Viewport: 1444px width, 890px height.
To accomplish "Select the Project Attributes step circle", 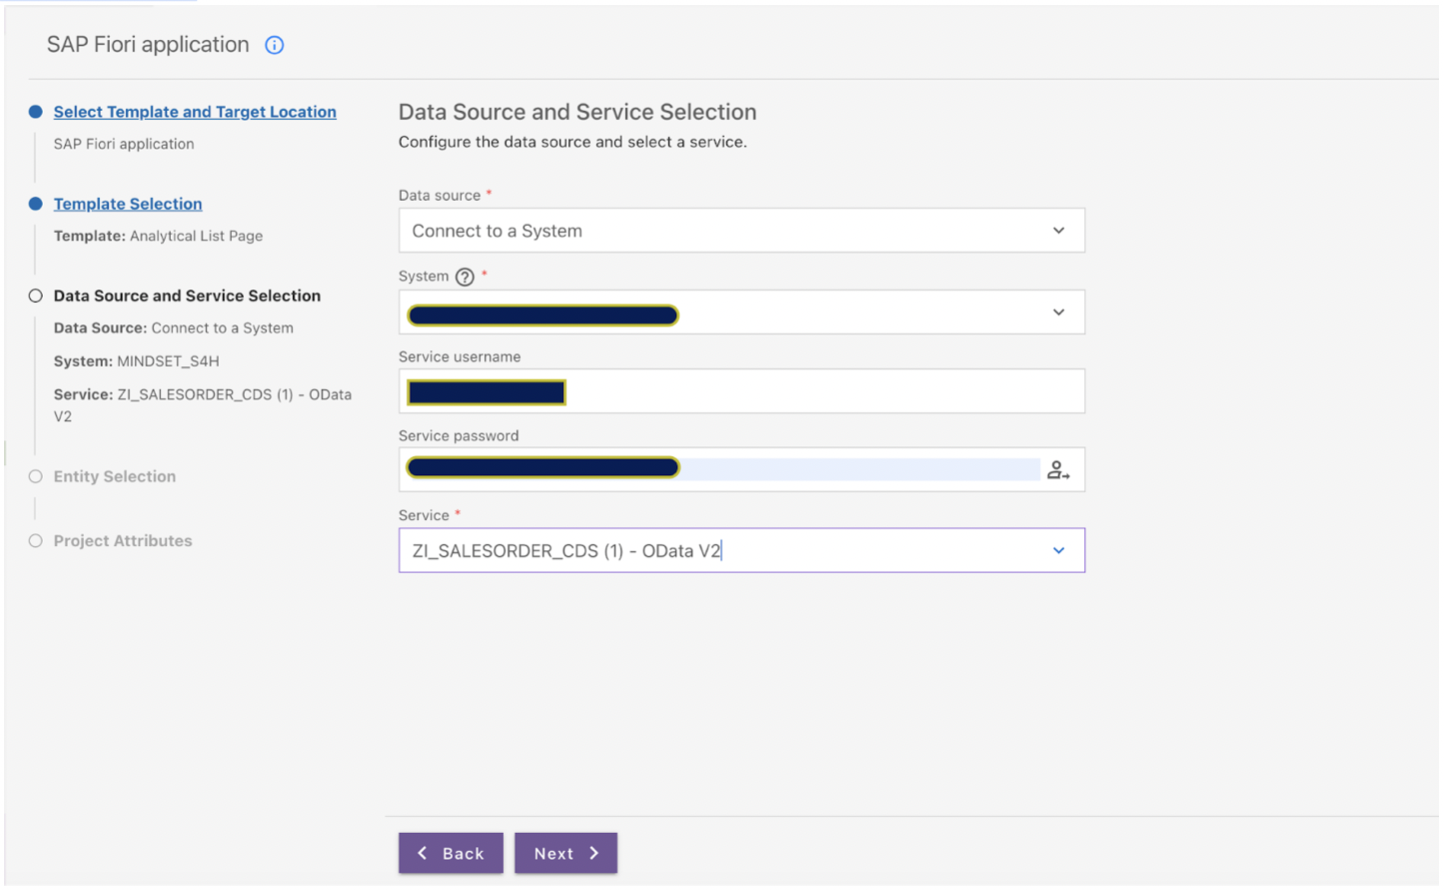I will pos(36,541).
